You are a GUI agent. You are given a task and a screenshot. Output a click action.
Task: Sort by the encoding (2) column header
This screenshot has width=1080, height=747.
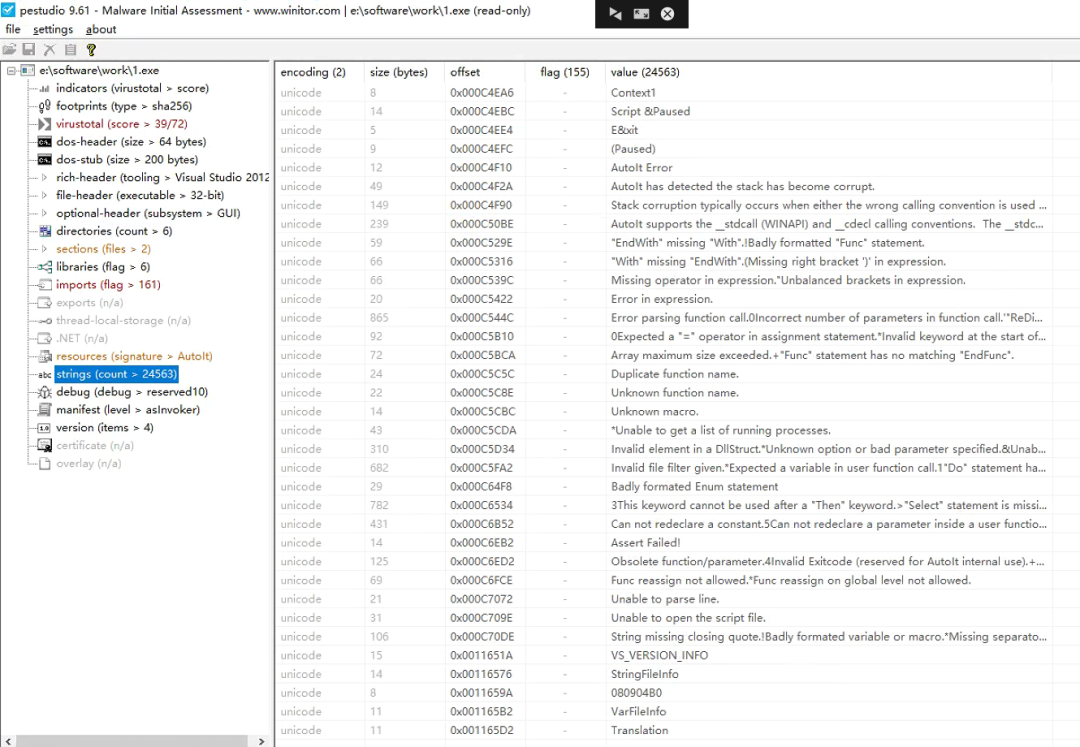coord(320,72)
